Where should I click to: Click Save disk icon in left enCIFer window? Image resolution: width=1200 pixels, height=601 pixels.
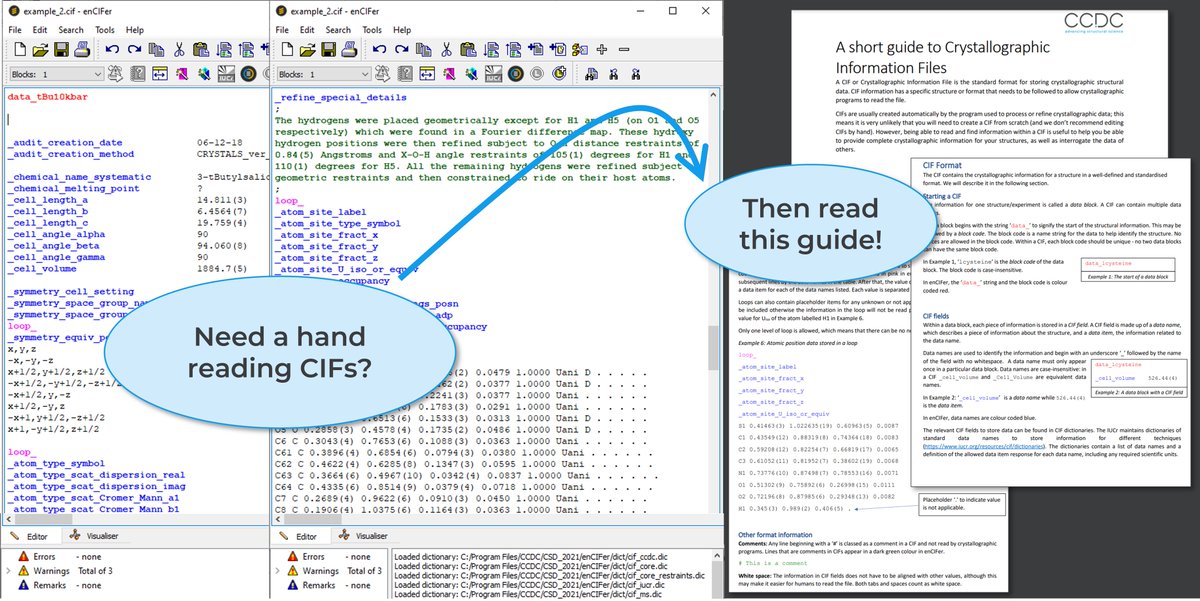[61, 49]
